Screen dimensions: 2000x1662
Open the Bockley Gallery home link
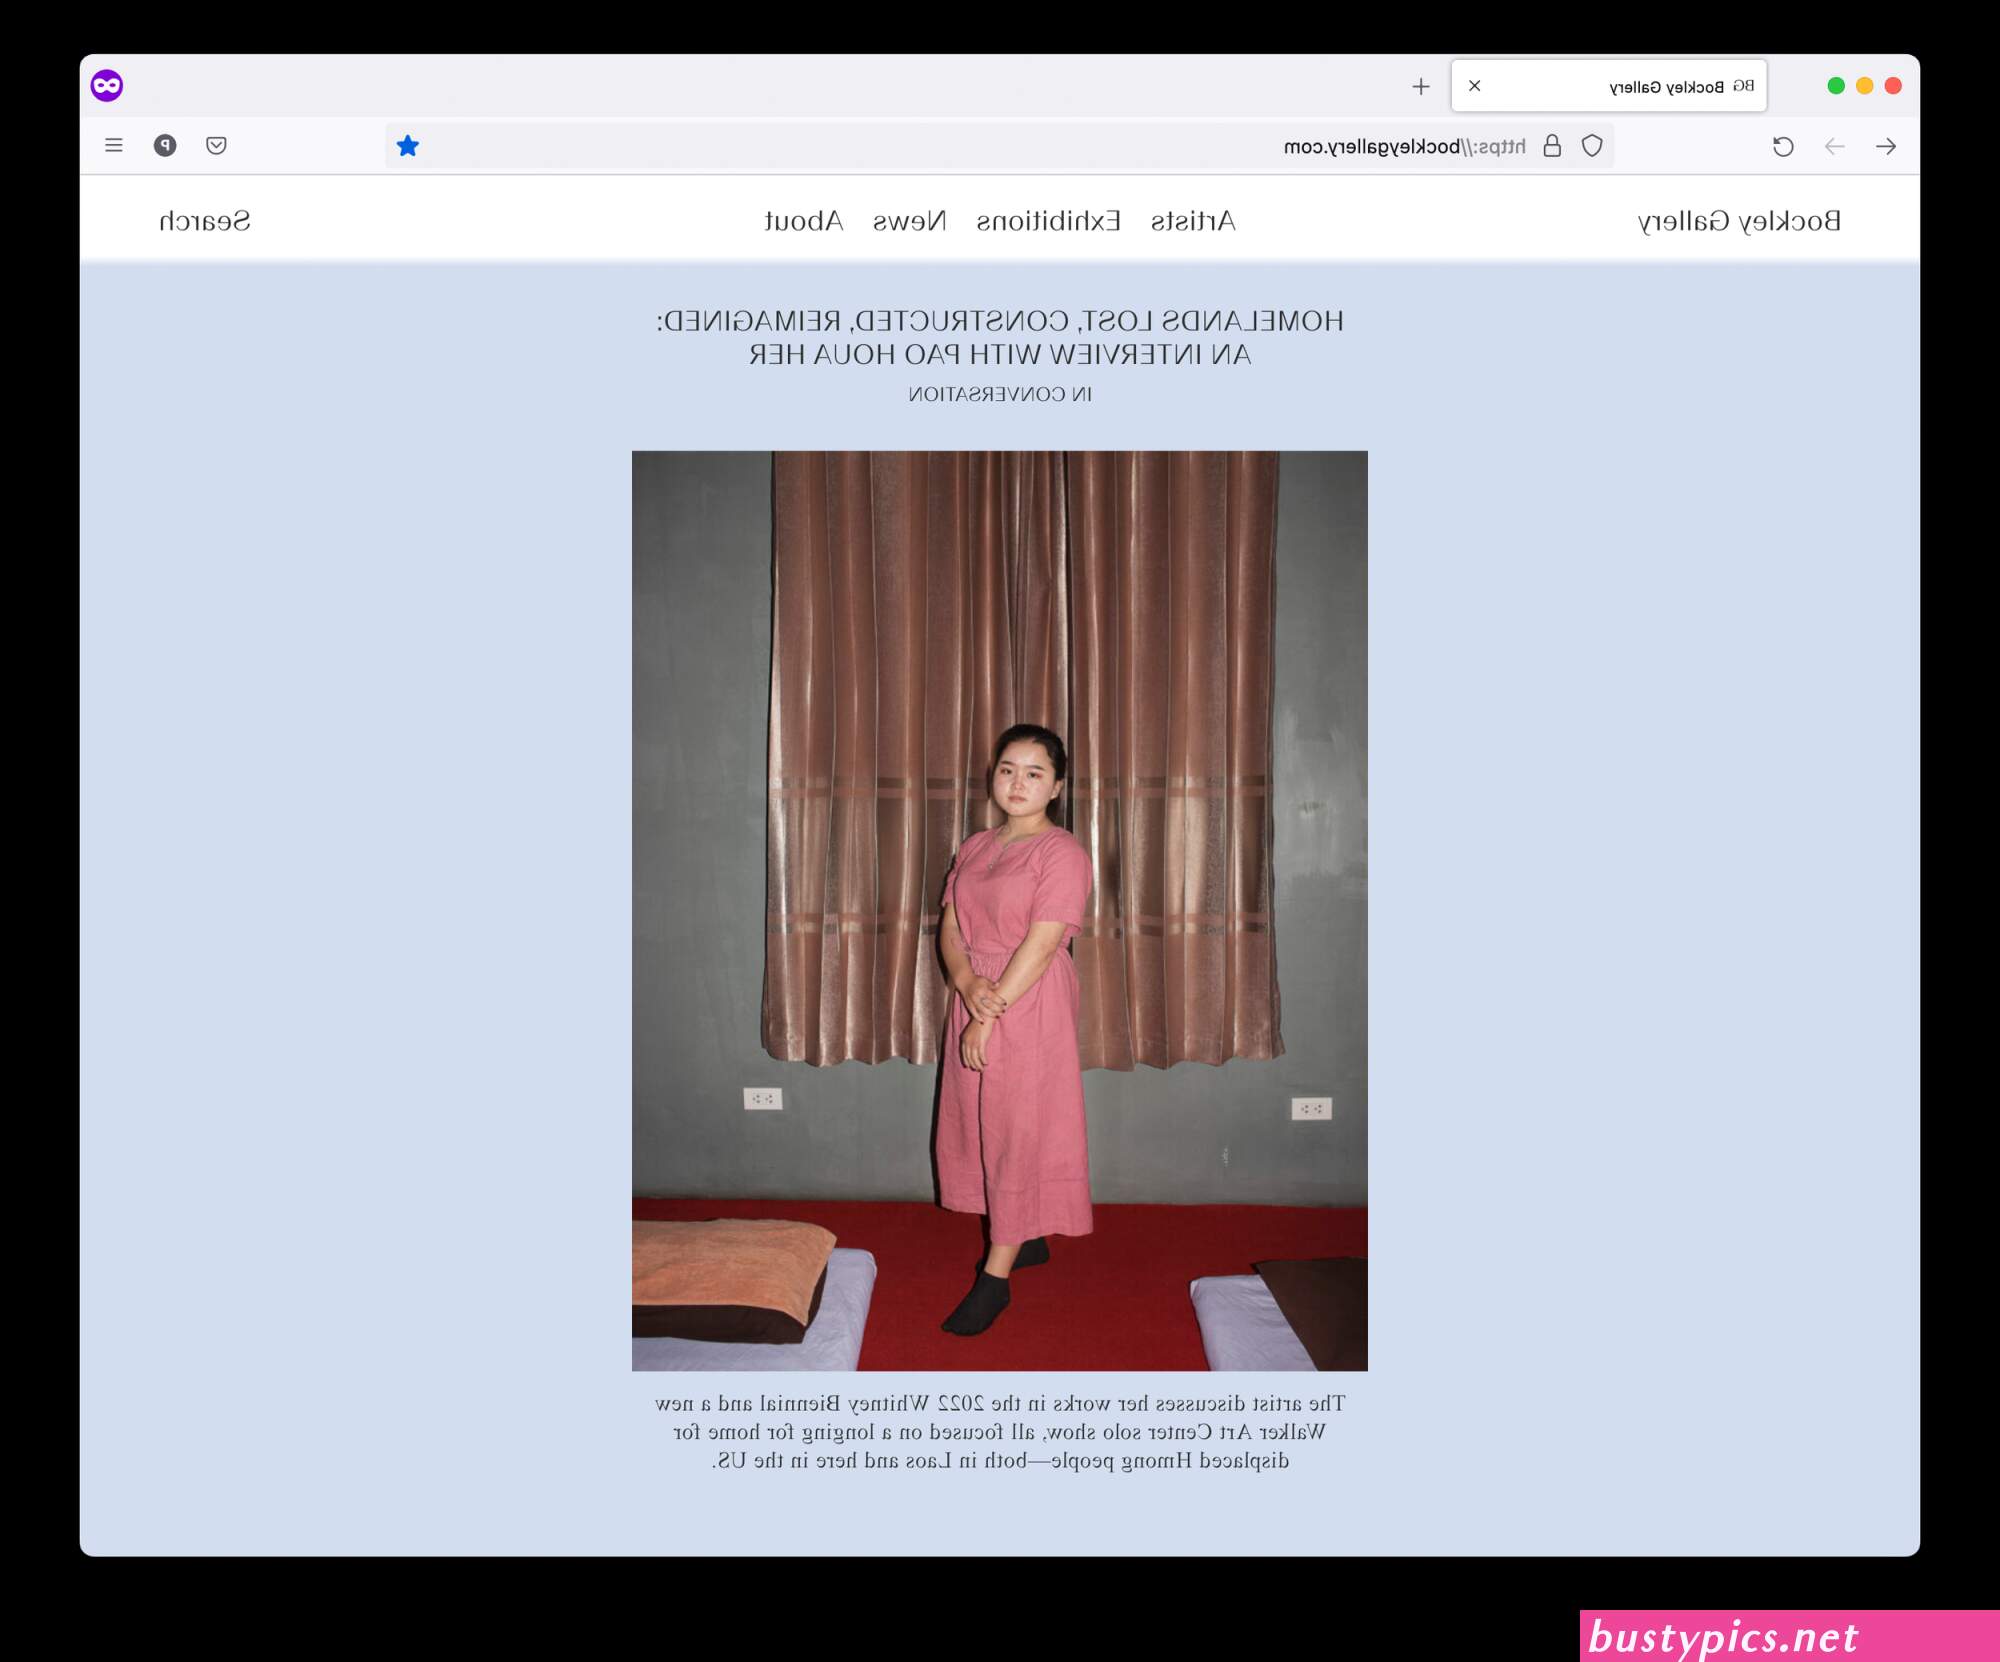click(x=1739, y=221)
